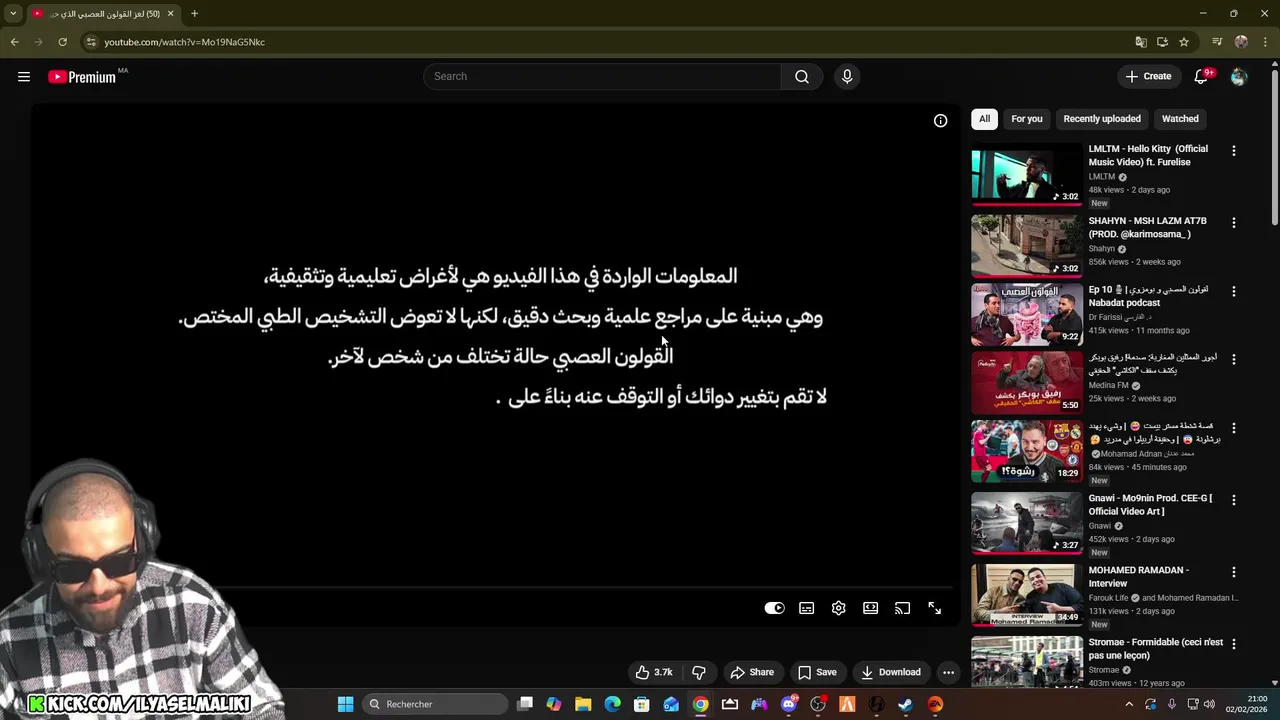Image resolution: width=1280 pixels, height=720 pixels.
Task: Open more actions ellipsis below video
Action: coord(948,672)
